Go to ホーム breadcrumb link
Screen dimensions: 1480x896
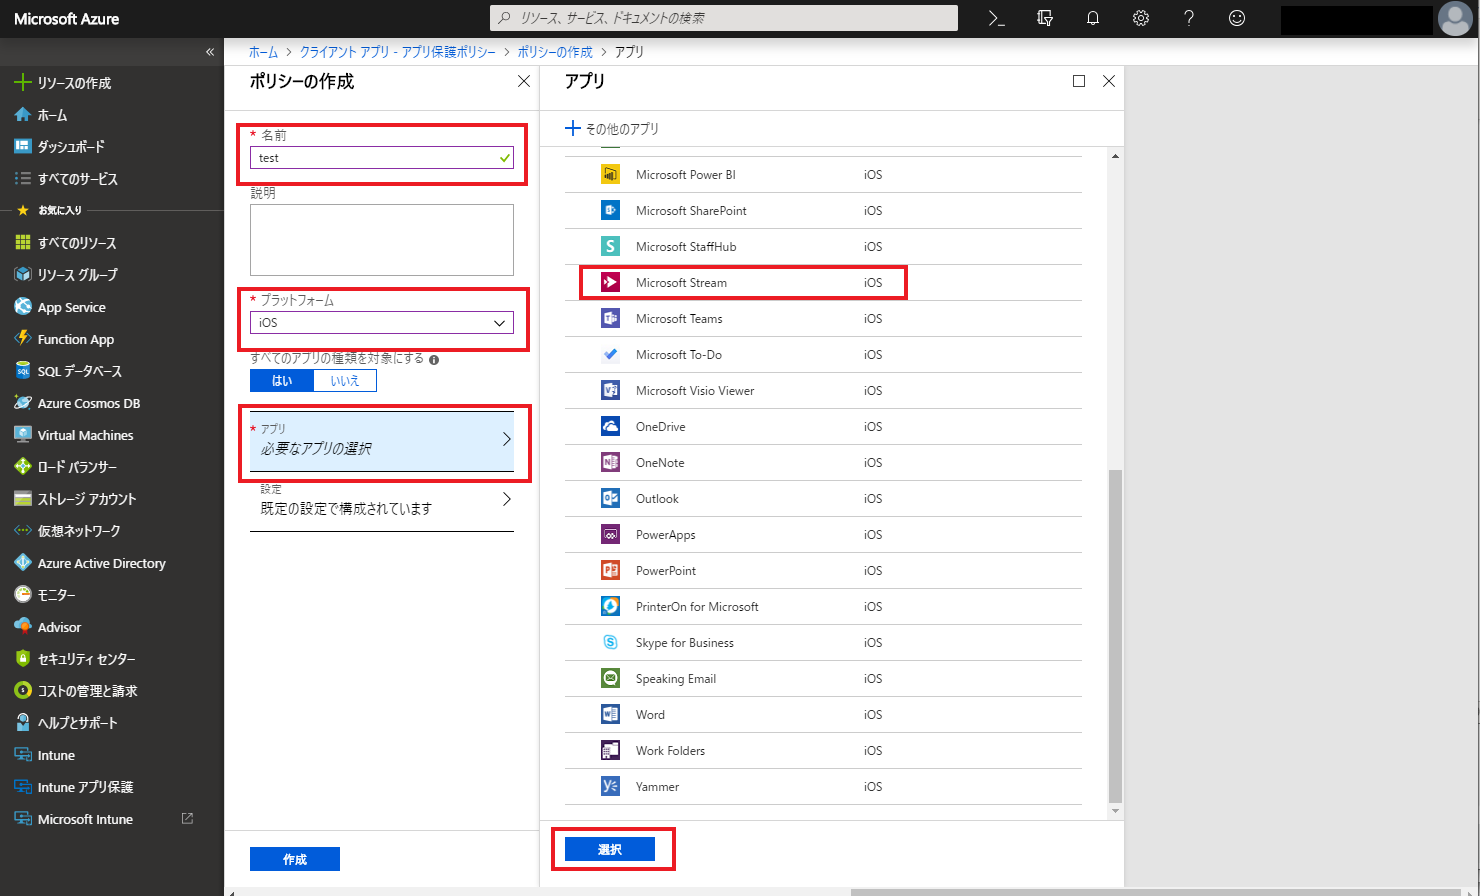(x=263, y=52)
